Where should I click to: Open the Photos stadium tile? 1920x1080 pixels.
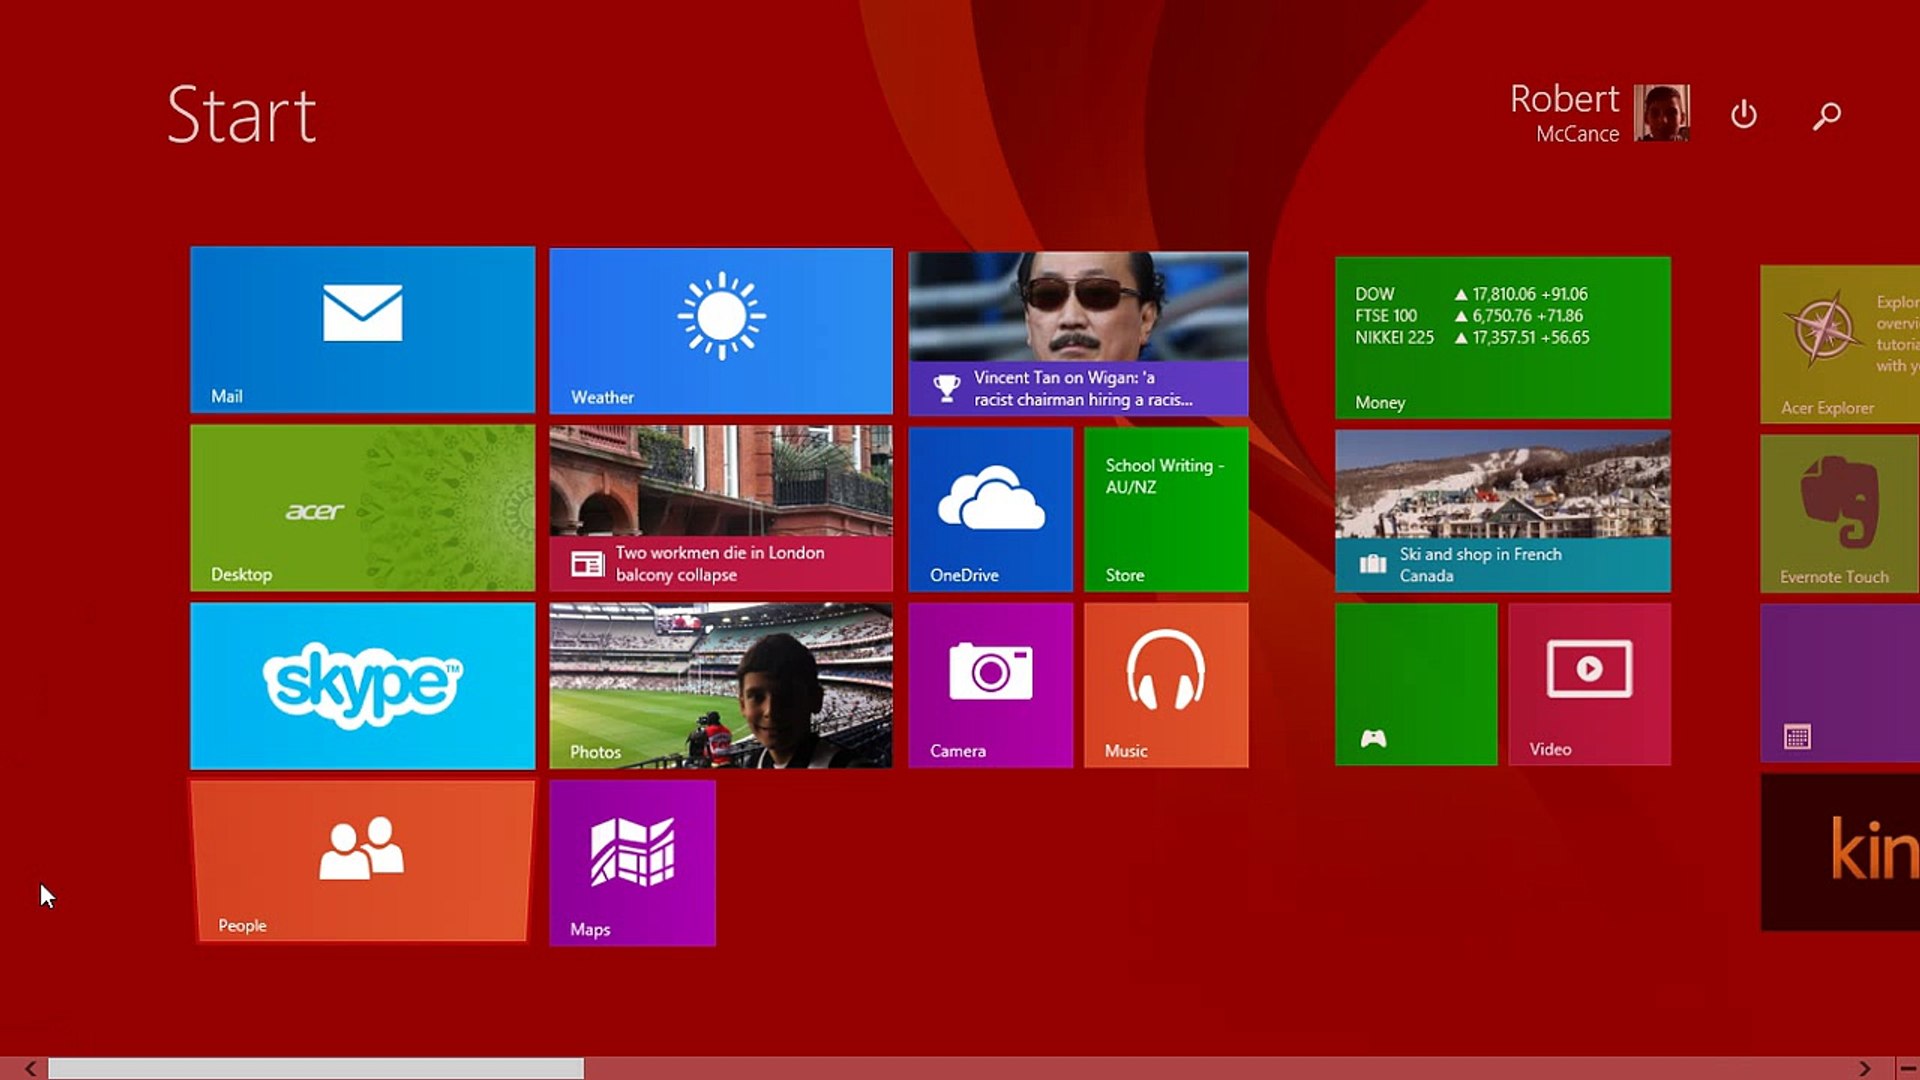click(720, 685)
